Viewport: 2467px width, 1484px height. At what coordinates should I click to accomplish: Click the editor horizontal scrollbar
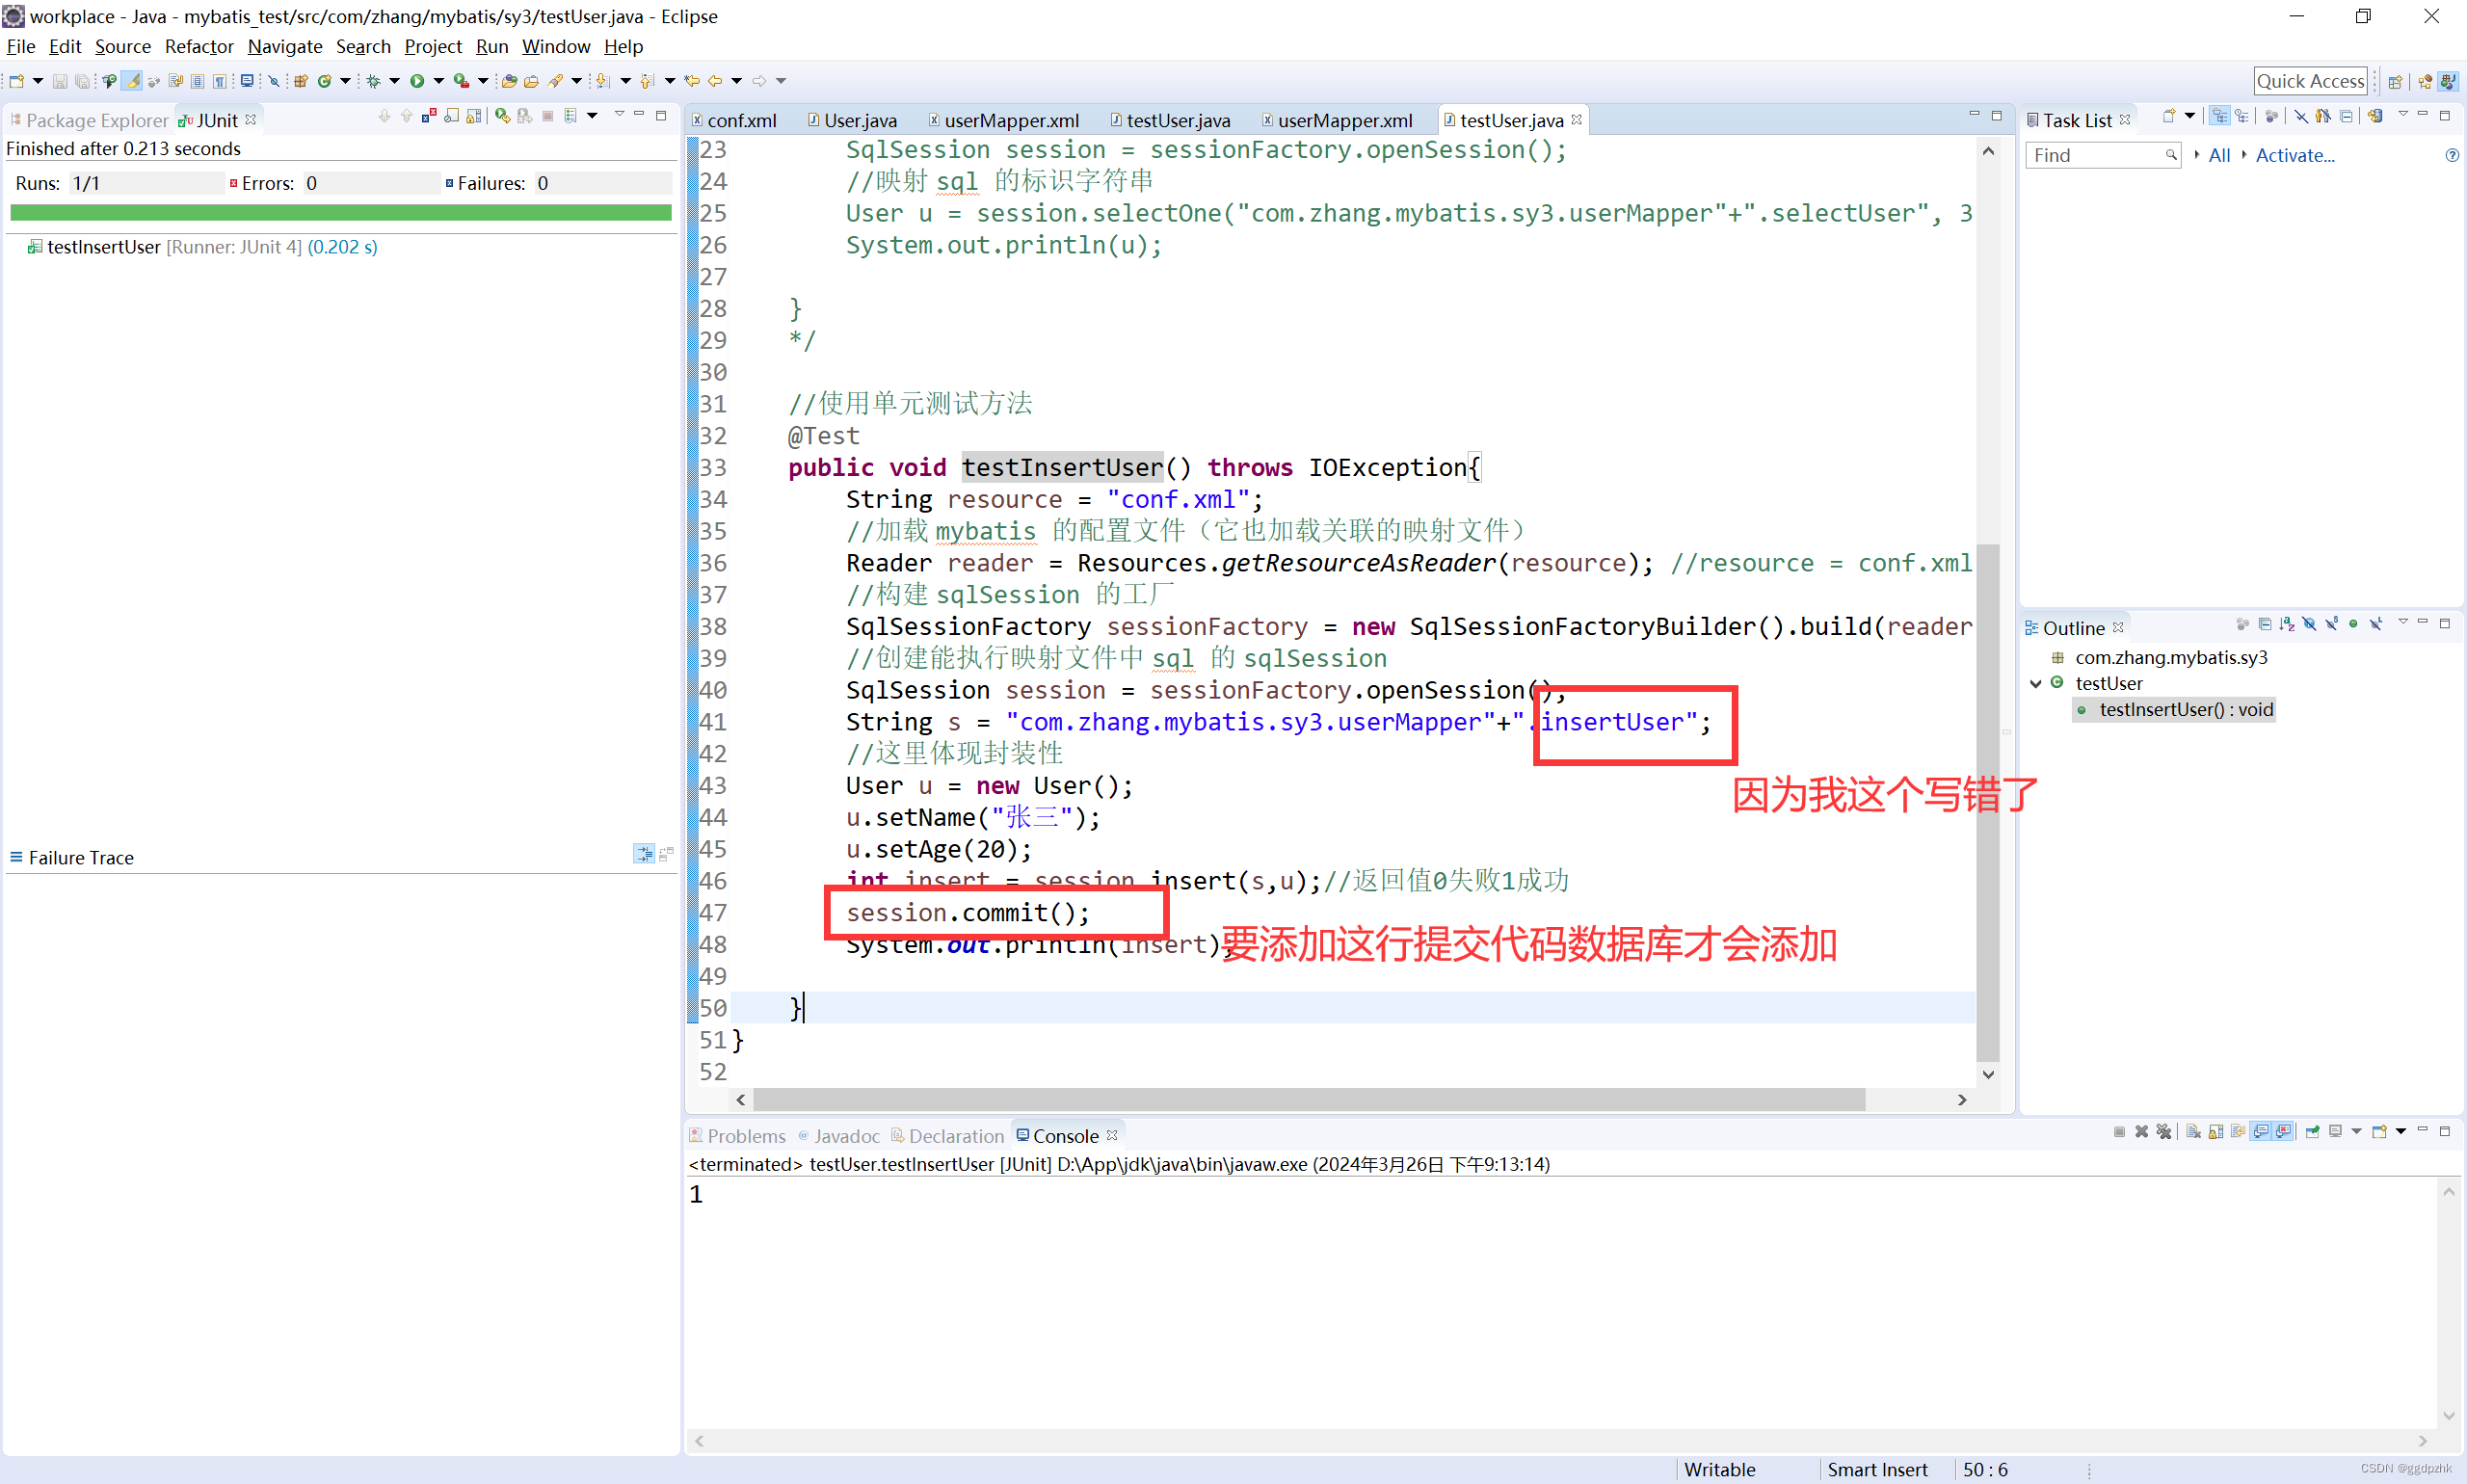pyautogui.click(x=1309, y=1100)
